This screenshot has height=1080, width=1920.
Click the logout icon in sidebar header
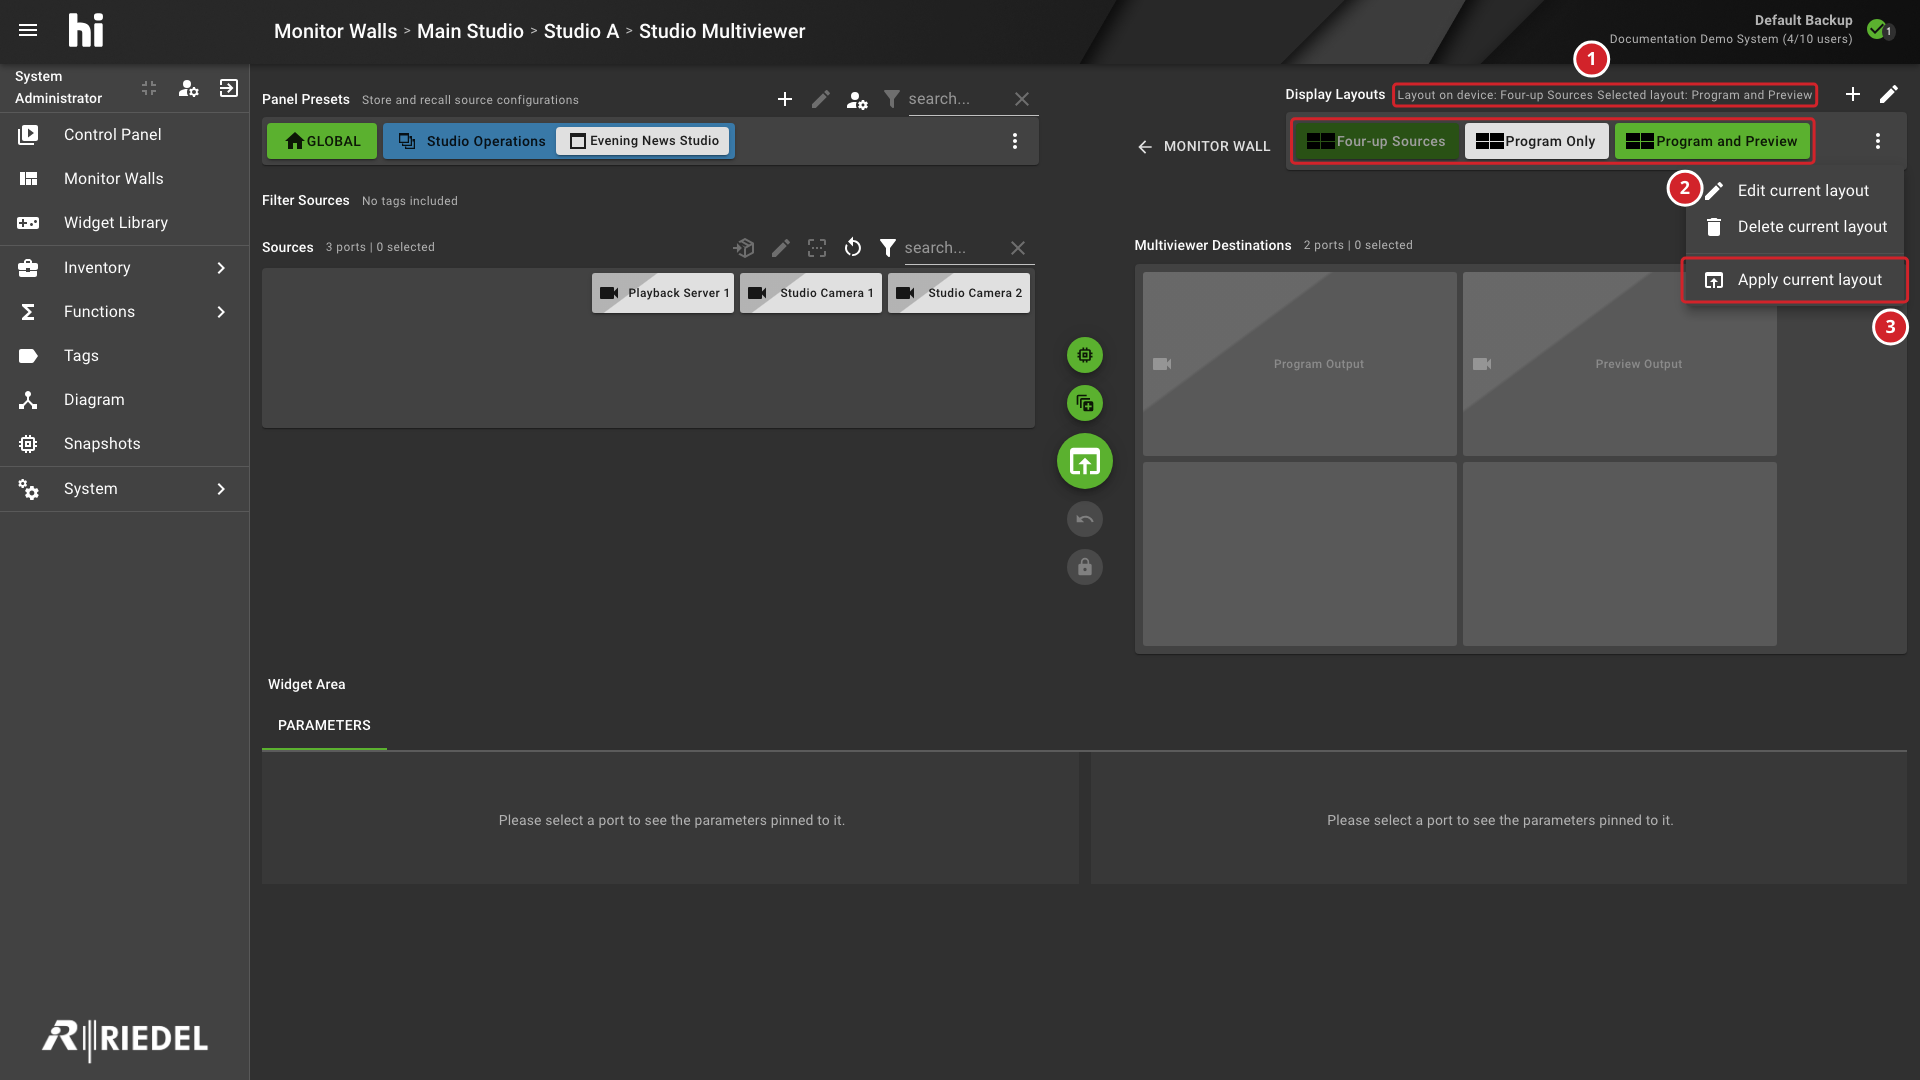pyautogui.click(x=229, y=88)
